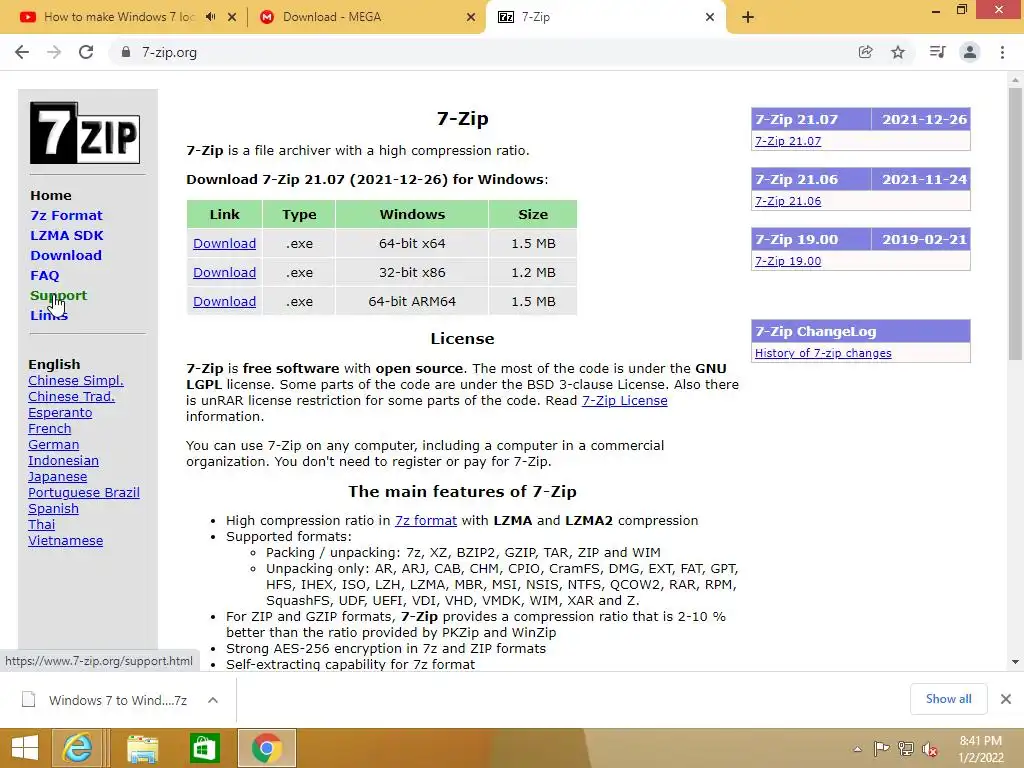This screenshot has height=768, width=1024.
Task: Open the 7-Zip License link
Action: pos(624,400)
